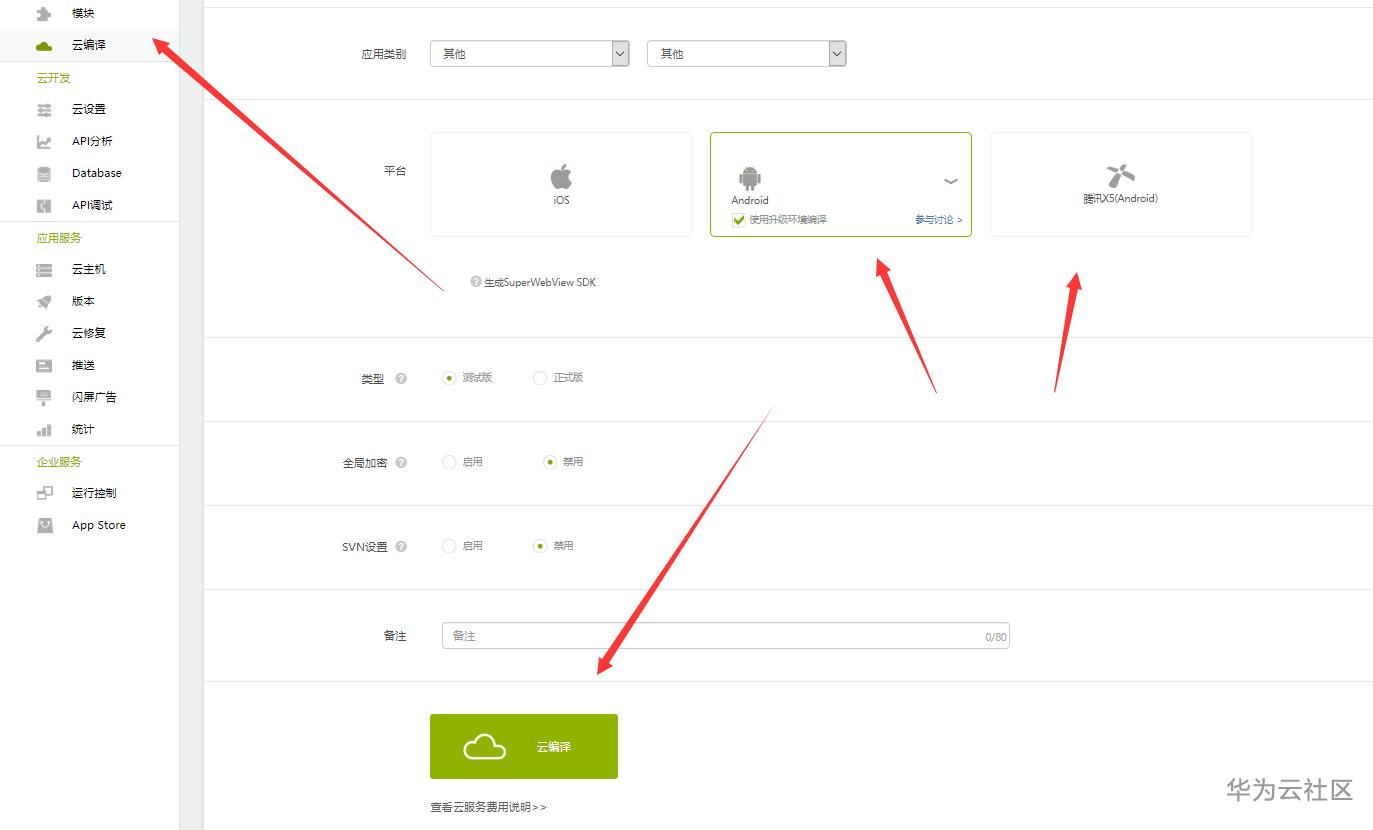
Task: Open the second 应用类别 dropdown
Action: 747,54
